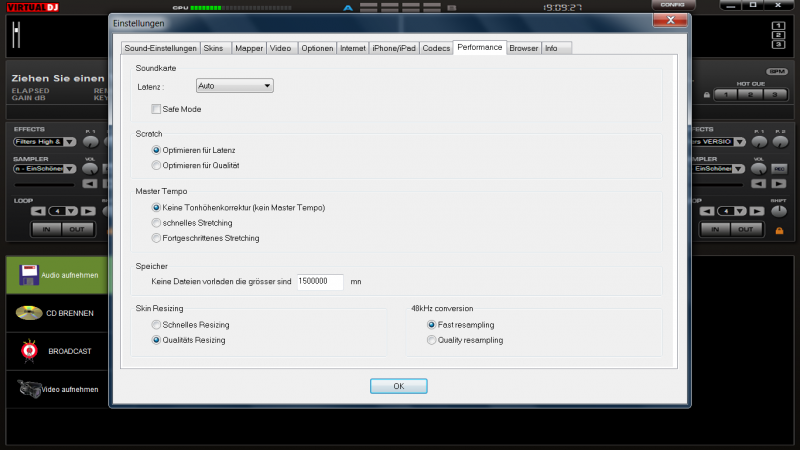Viewport: 800px width, 450px height.
Task: Switch to Optionen tab
Action: click(x=317, y=48)
